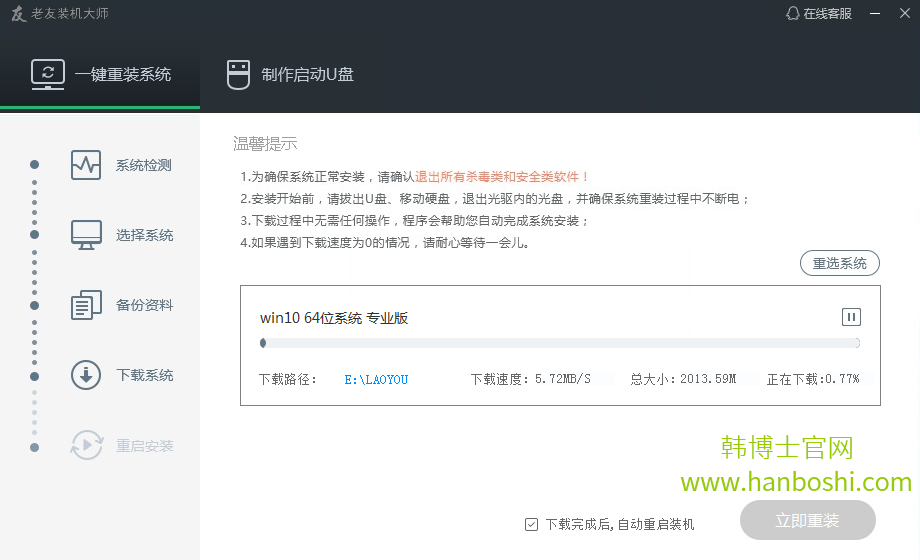
Task: Click the 在线客服 QQ penguin icon
Action: click(x=794, y=13)
